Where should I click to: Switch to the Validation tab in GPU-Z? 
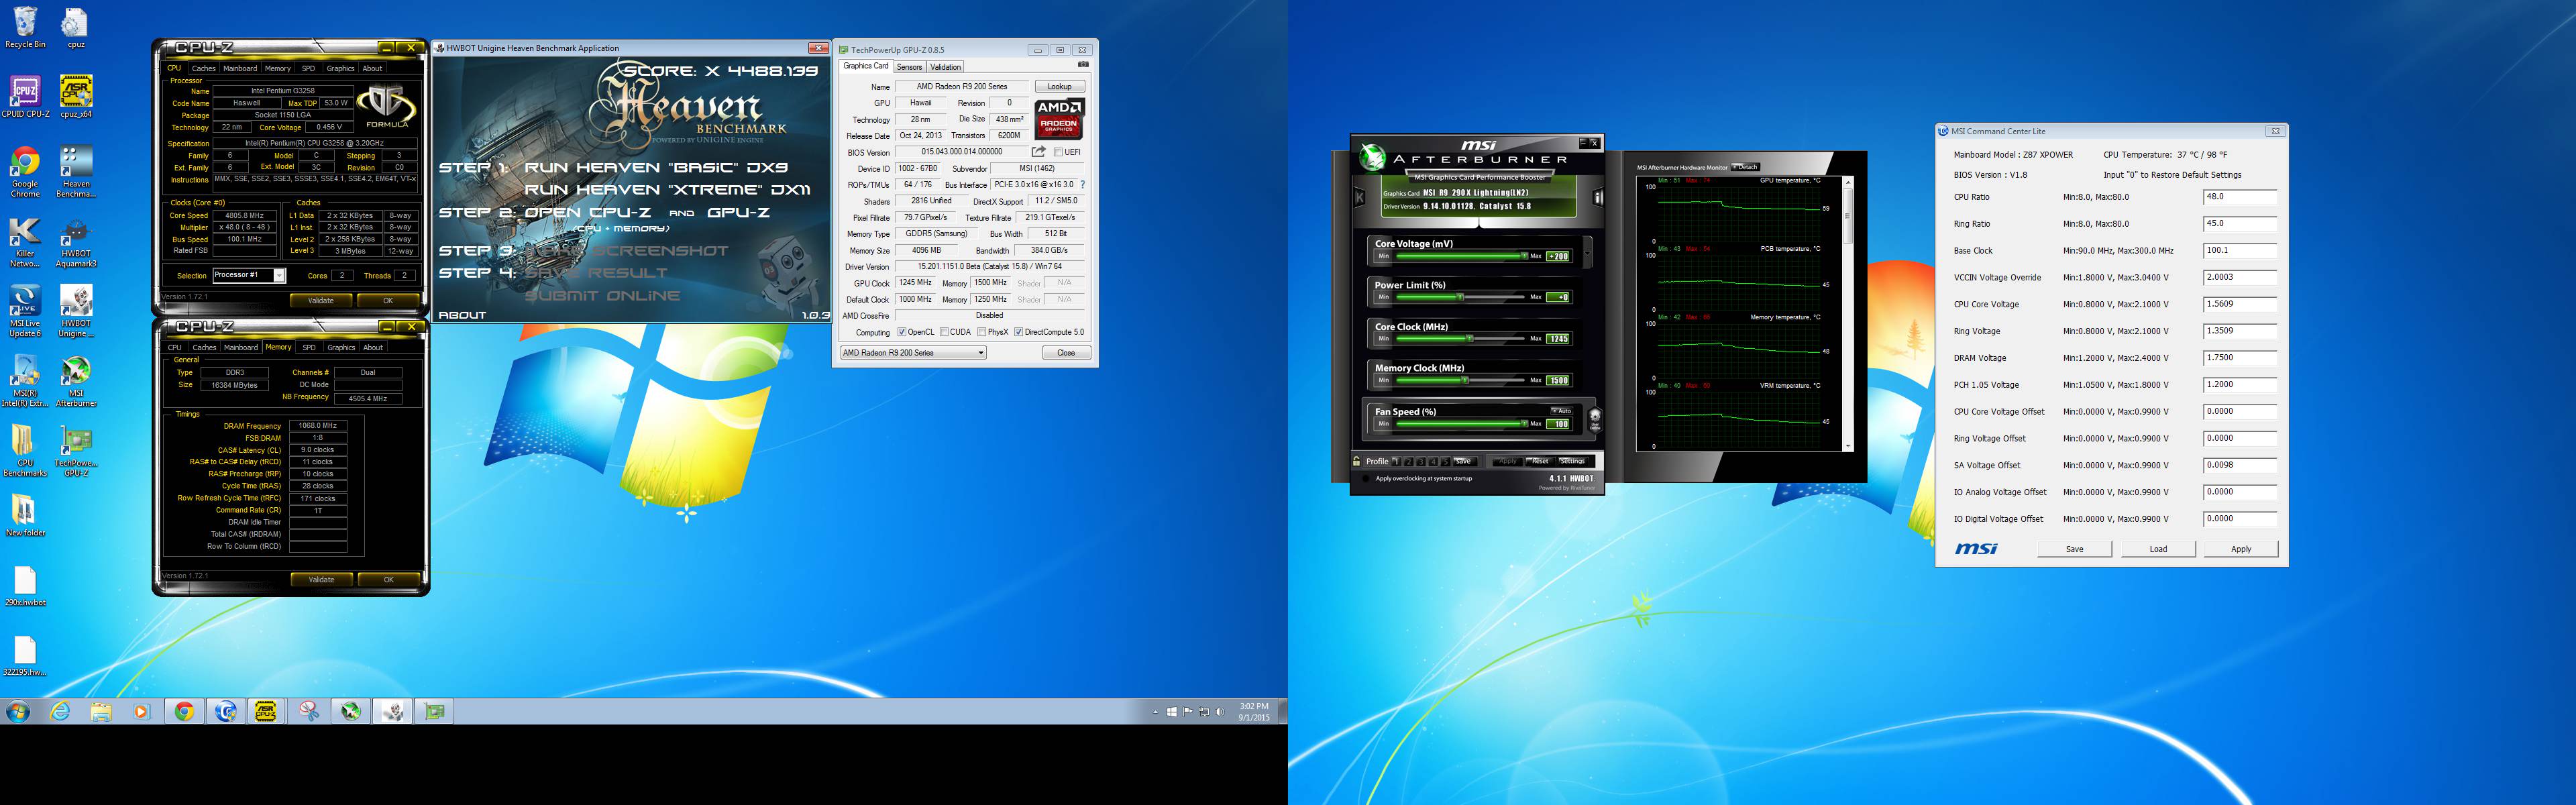[945, 67]
